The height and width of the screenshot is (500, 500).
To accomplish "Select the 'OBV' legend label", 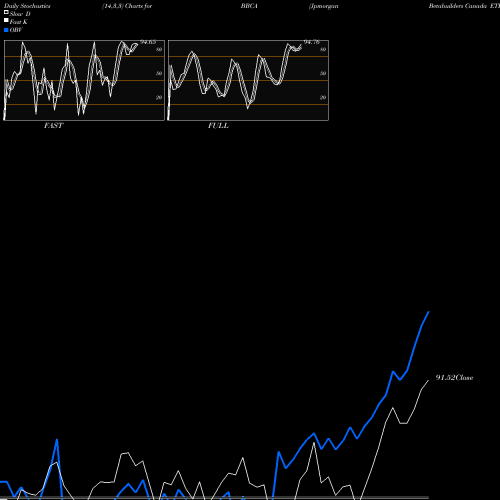I will tap(16, 30).
